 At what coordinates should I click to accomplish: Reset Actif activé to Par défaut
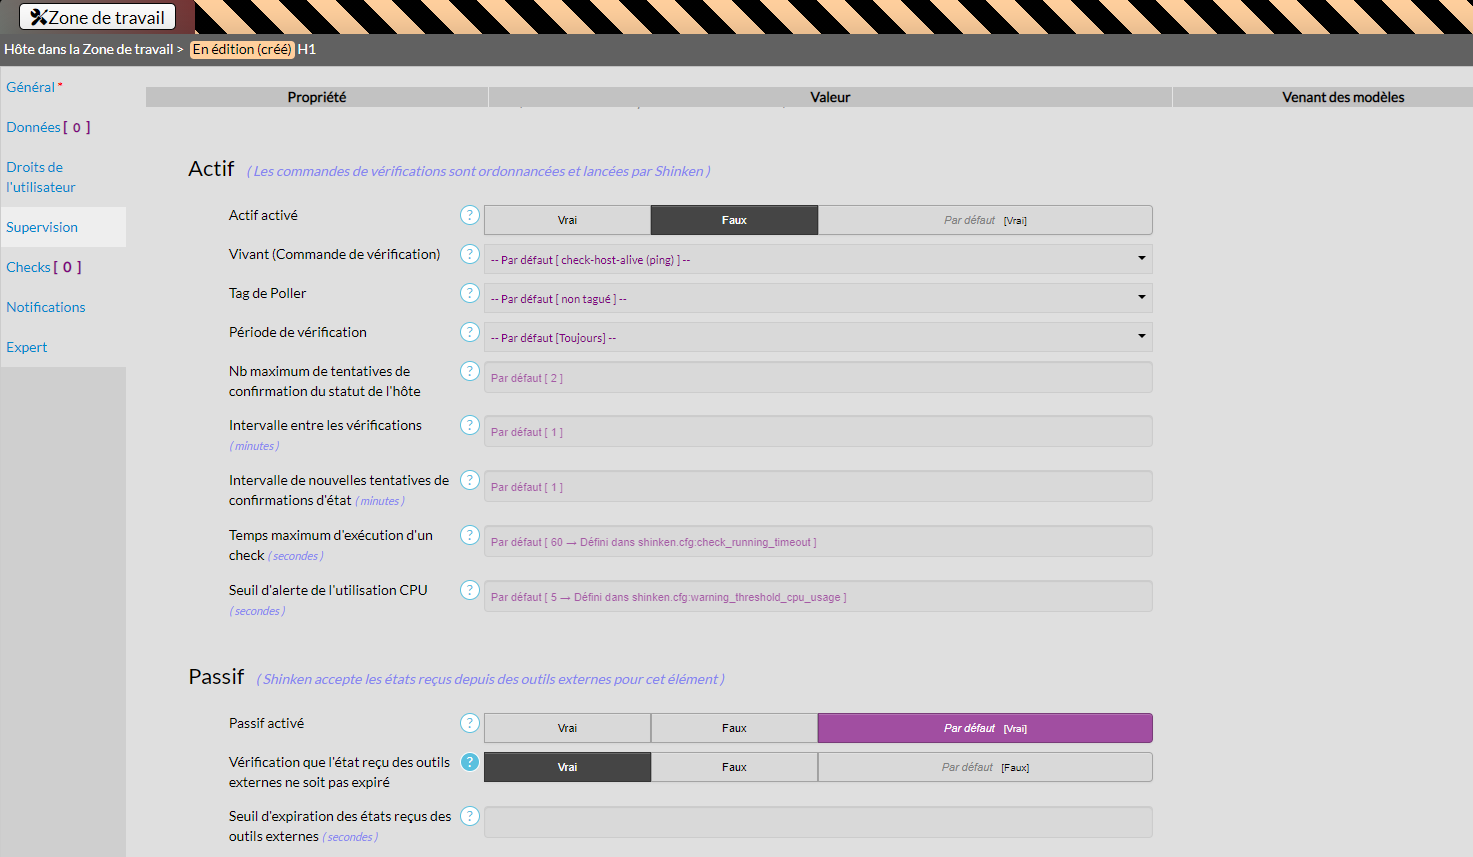(x=984, y=220)
